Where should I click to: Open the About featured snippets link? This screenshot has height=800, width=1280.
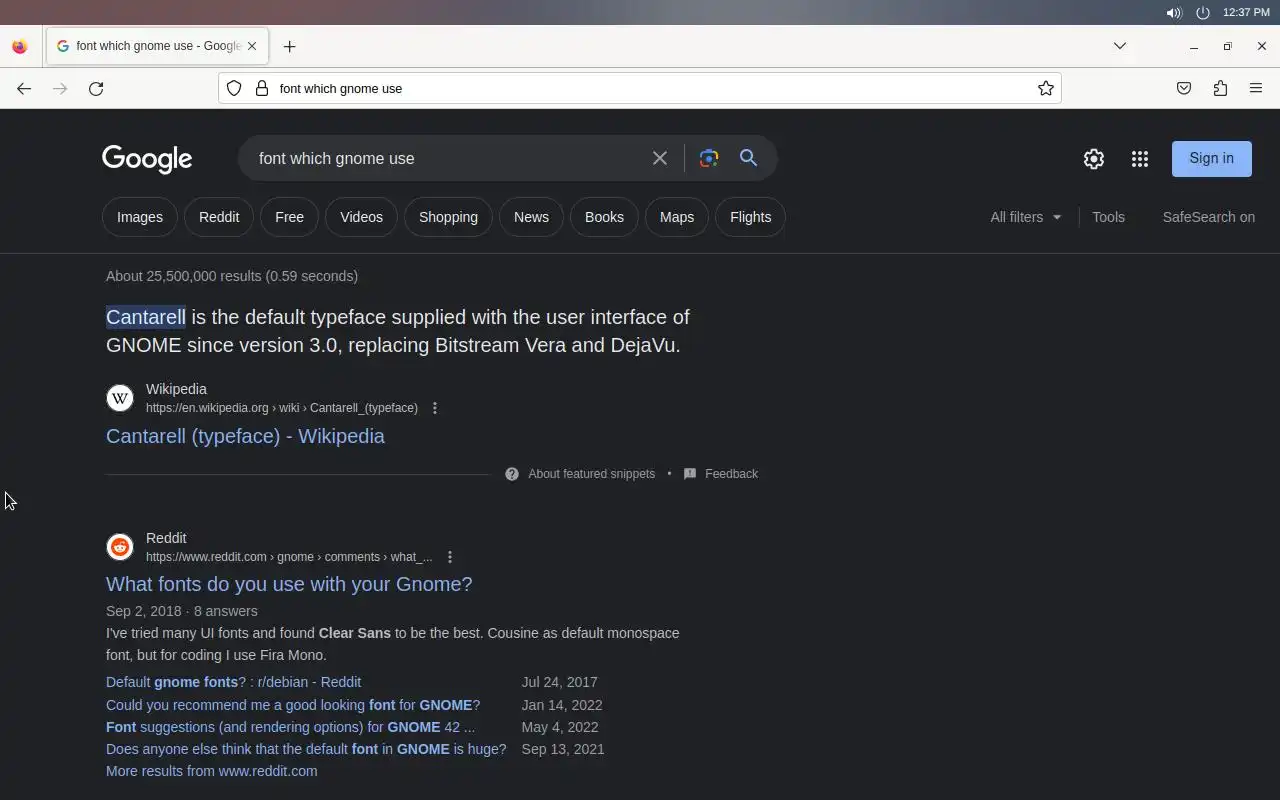tap(591, 474)
